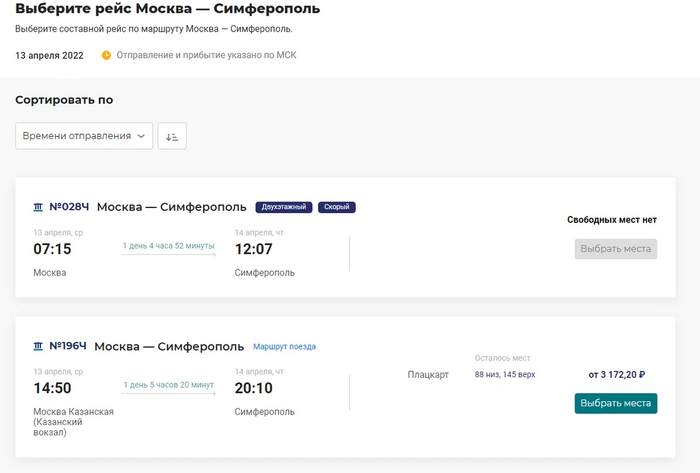Click the "Скорый" badge
The image size is (700, 473).
[337, 207]
